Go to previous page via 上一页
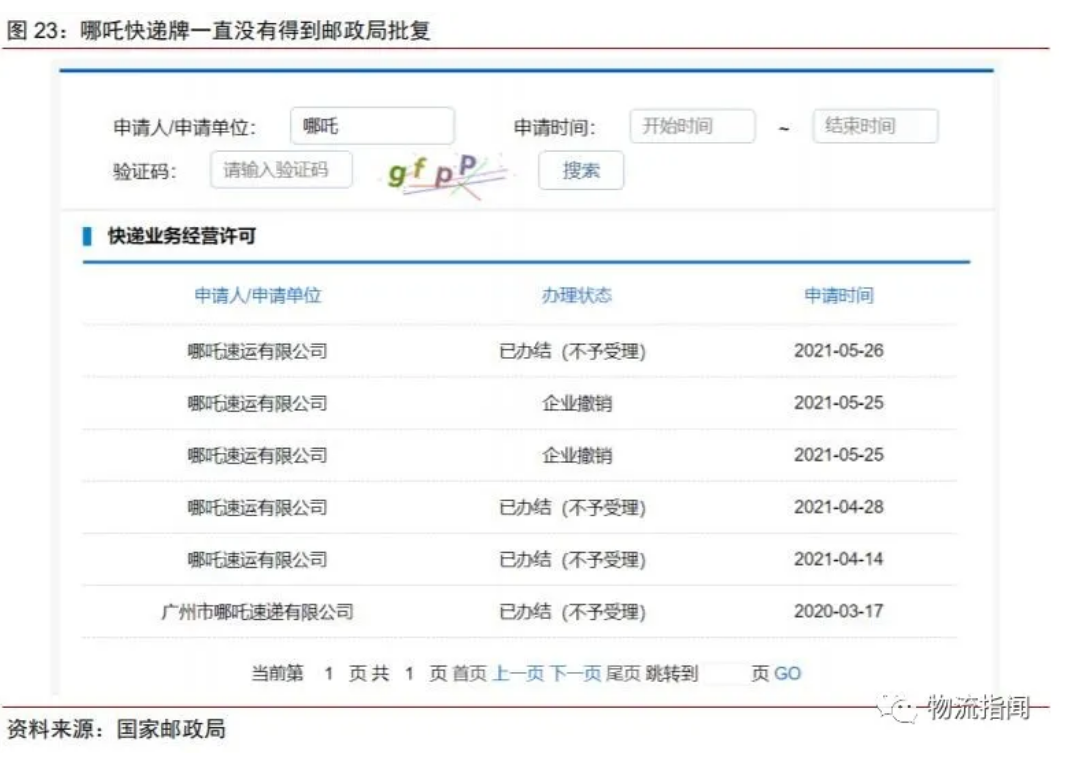Image resolution: width=1082 pixels, height=766 pixels. [518, 673]
